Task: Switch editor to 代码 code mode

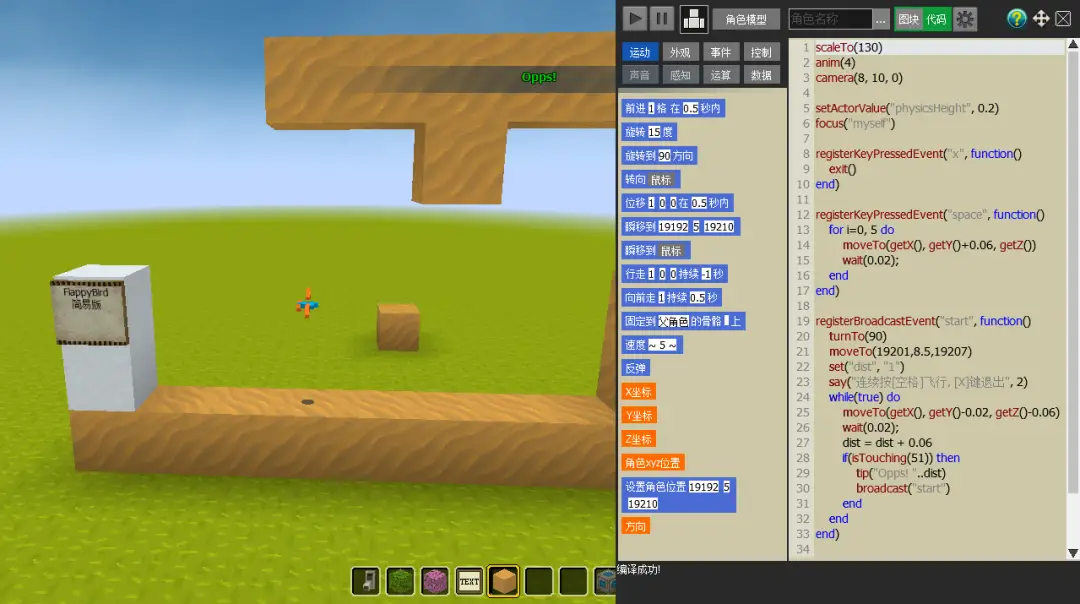Action: pyautogui.click(x=936, y=19)
